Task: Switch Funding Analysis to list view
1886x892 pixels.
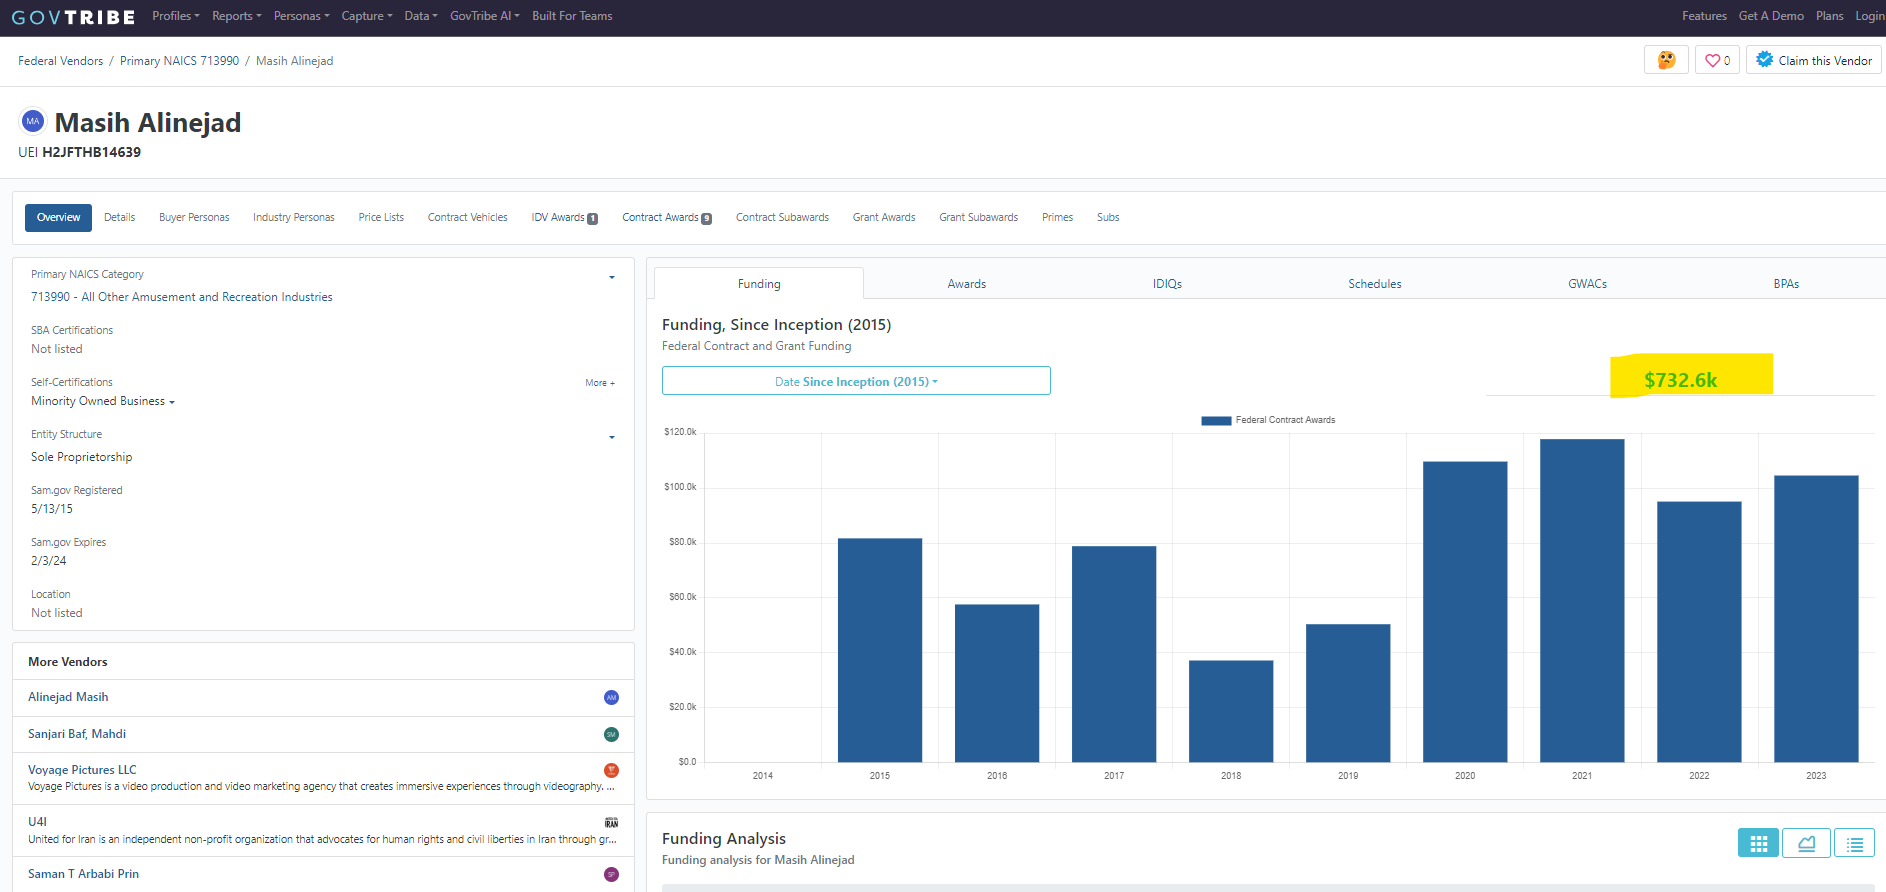Action: coord(1854,844)
